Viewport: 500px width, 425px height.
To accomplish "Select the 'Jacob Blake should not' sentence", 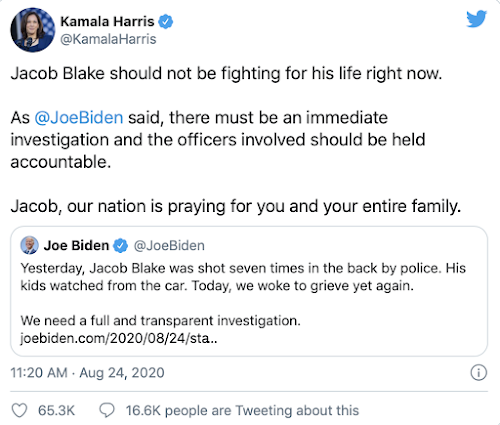I will point(226,73).
